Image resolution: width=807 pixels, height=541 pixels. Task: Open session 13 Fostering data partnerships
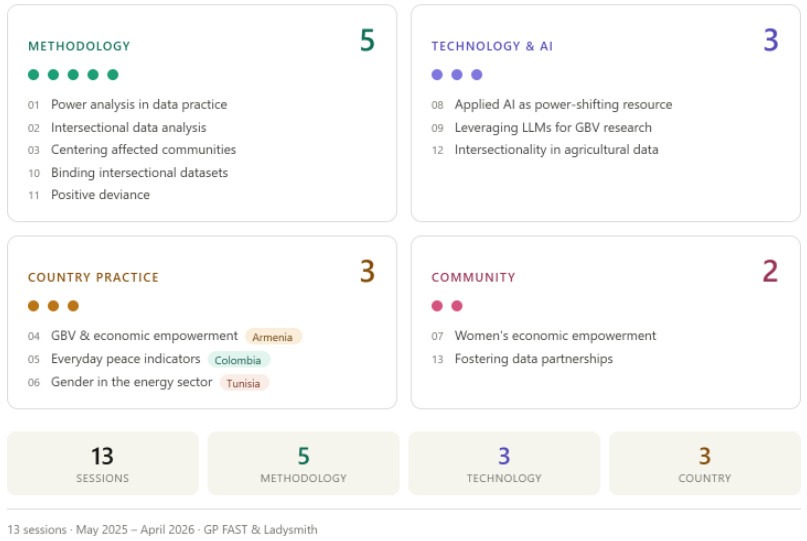522,359
